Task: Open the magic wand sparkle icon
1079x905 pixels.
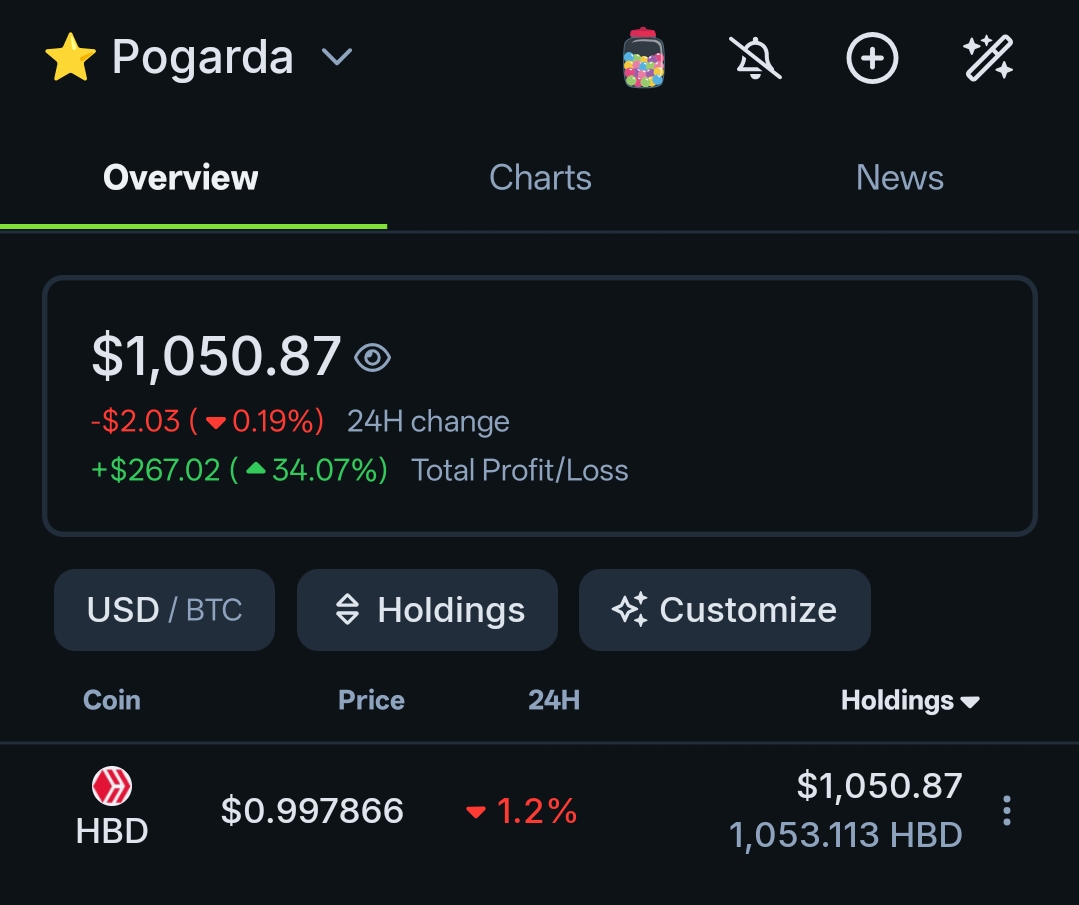Action: point(988,58)
